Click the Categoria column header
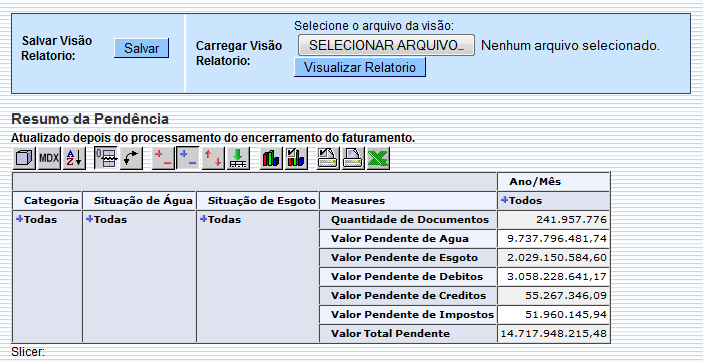The height and width of the screenshot is (361, 703). pos(47,201)
